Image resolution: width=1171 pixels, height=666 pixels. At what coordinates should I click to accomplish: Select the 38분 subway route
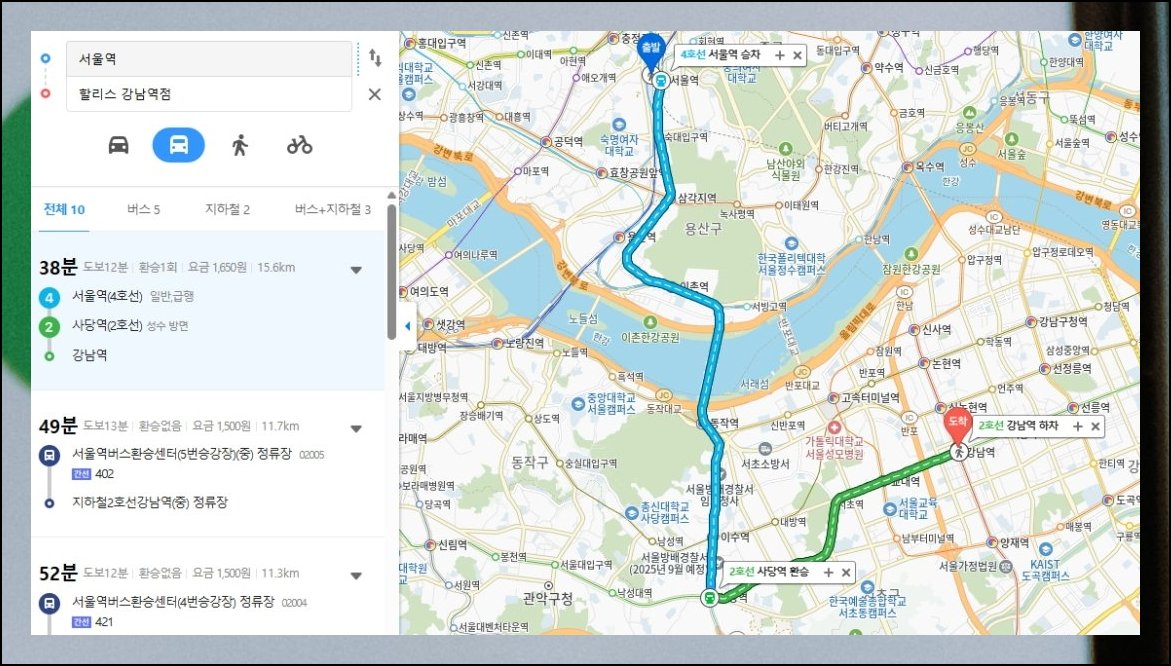(208, 310)
